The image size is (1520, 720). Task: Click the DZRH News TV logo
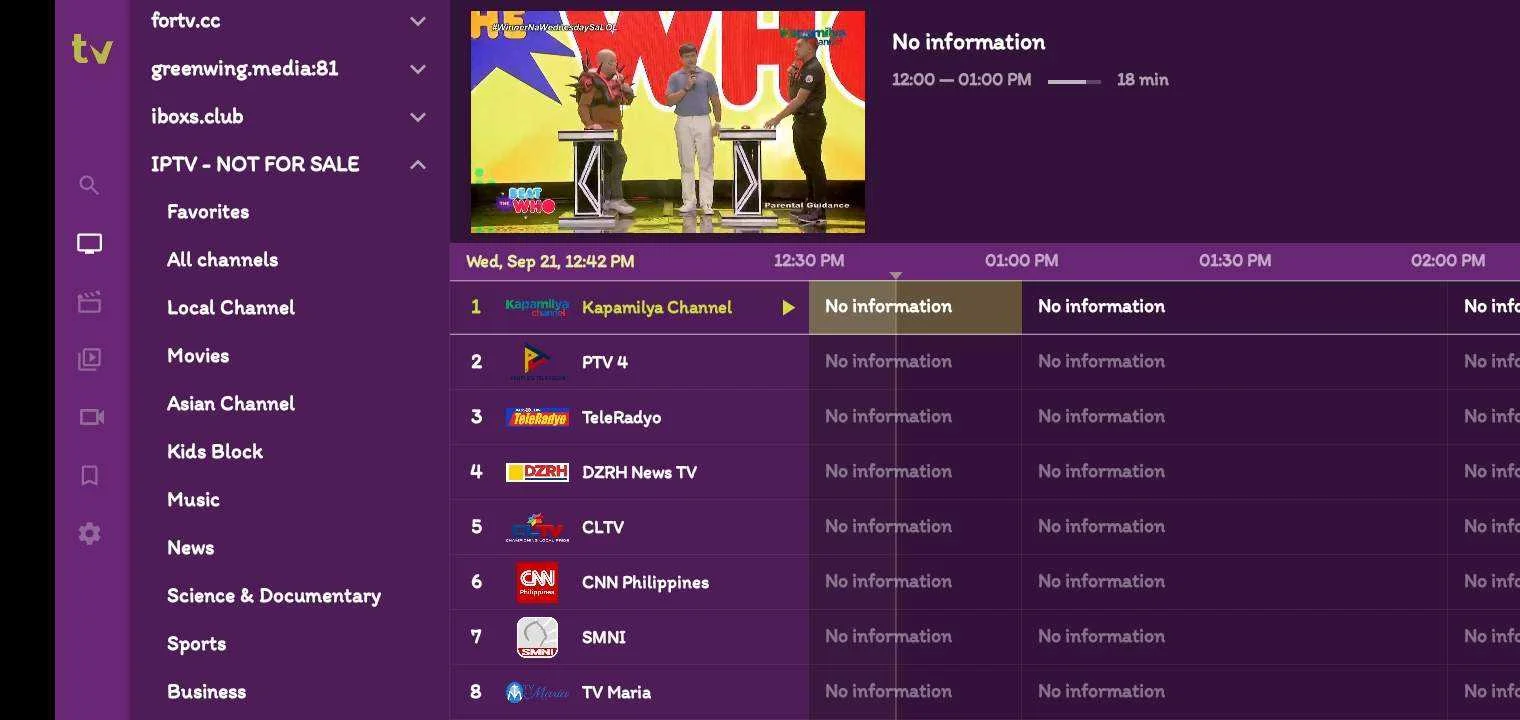pos(537,472)
